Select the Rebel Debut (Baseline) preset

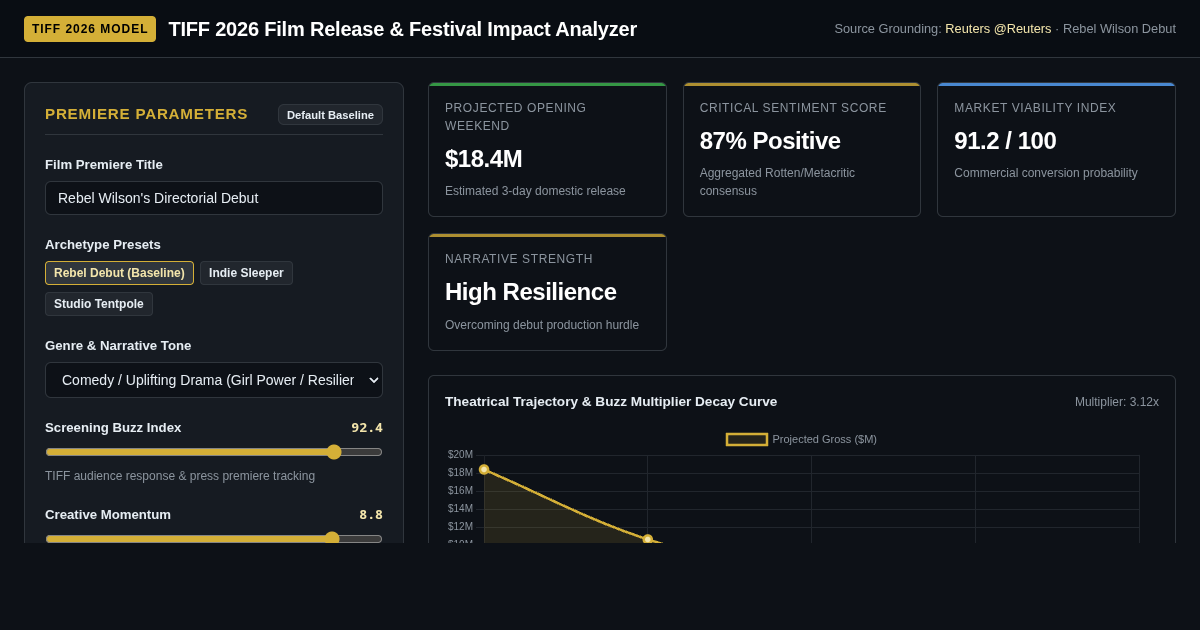(119, 273)
